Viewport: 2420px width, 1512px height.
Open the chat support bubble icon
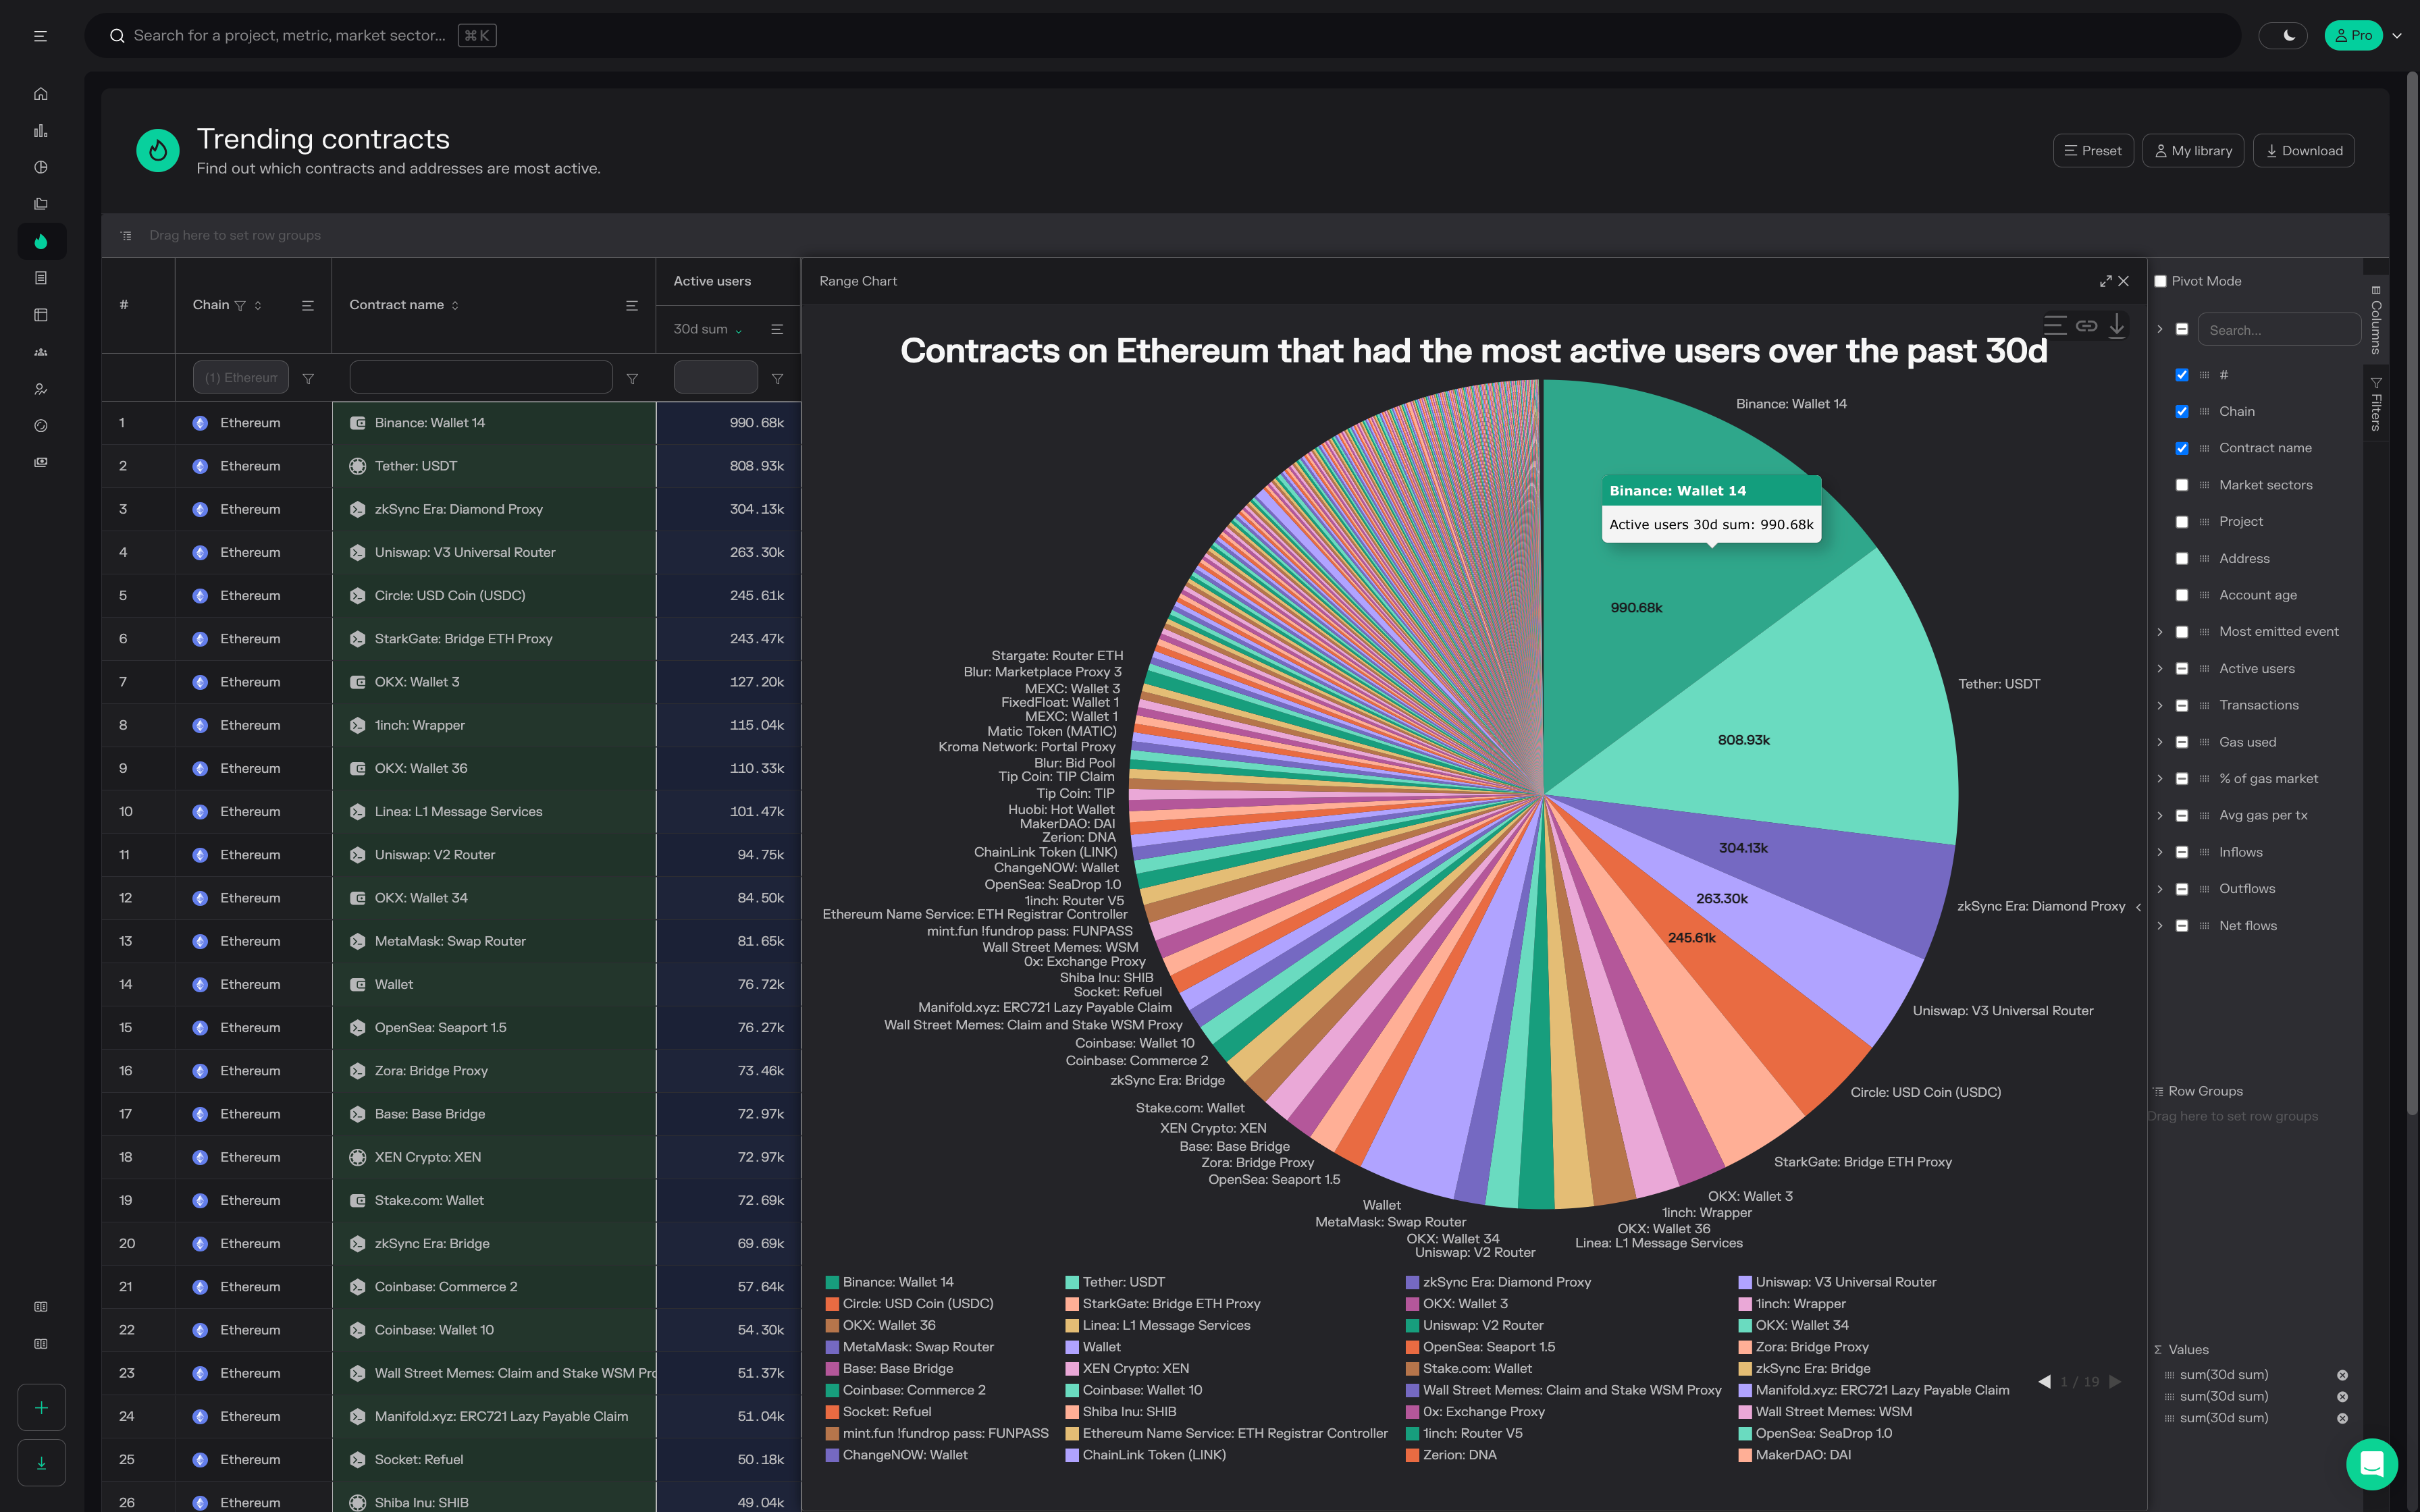click(2371, 1463)
